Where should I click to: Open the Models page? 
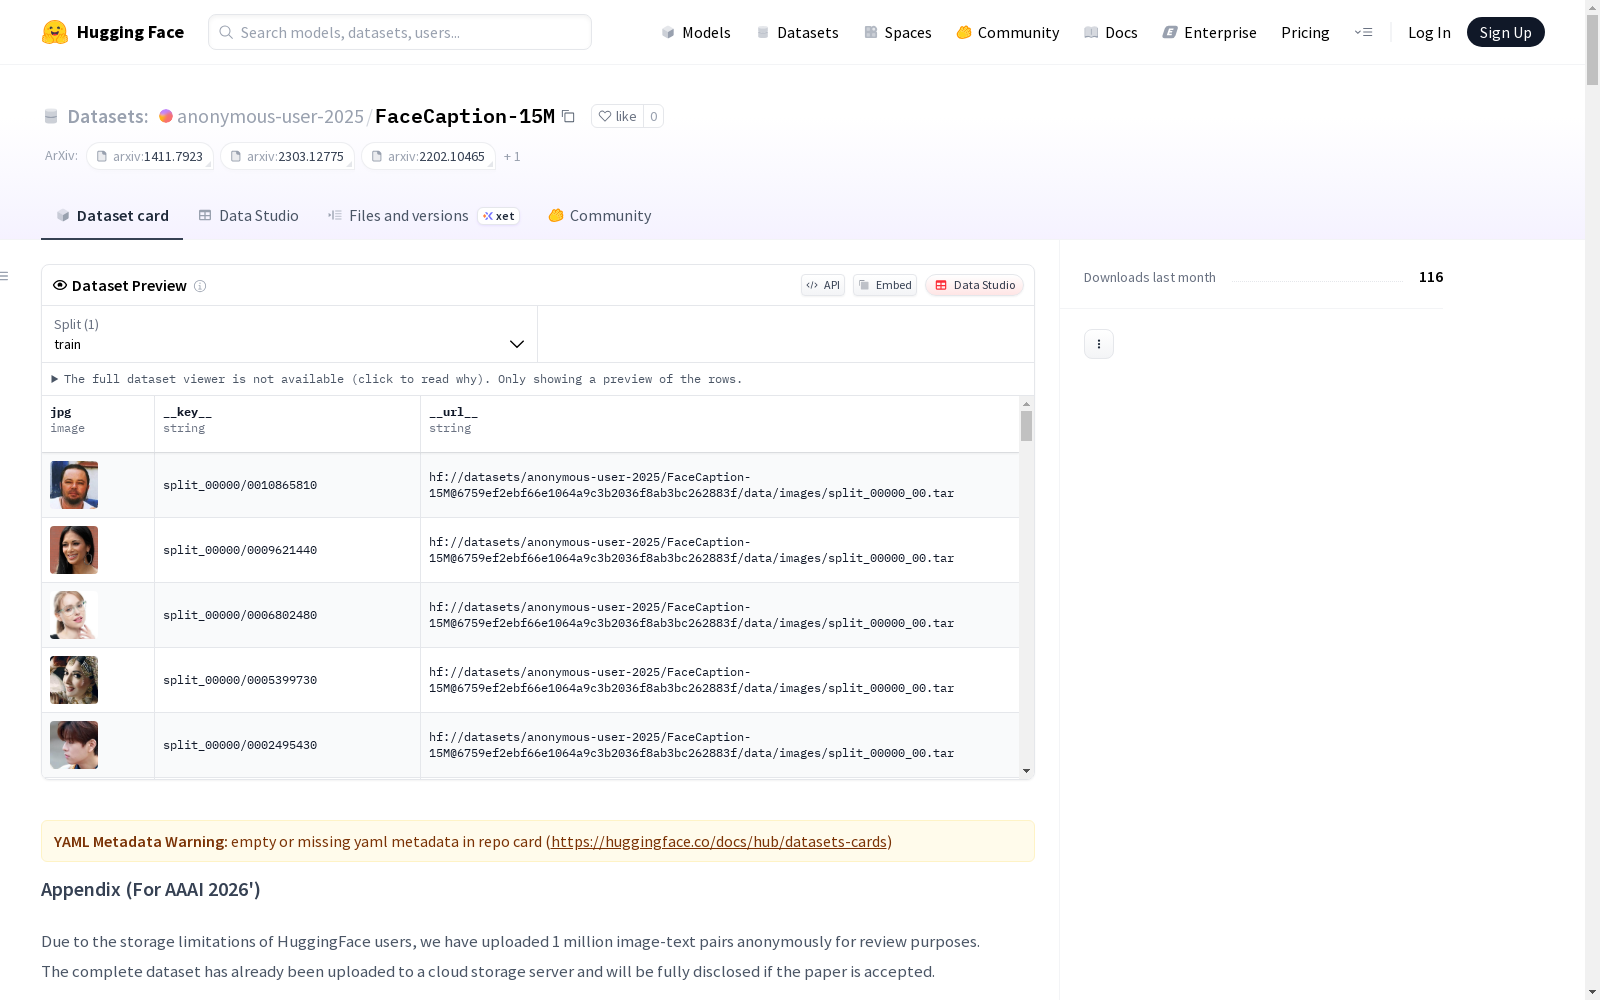696,32
